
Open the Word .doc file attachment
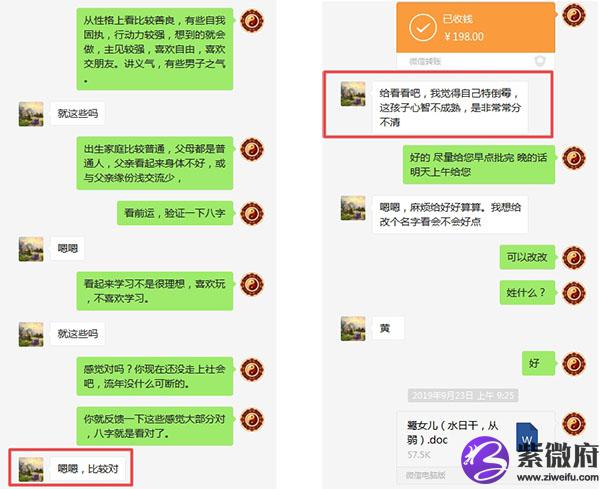(476, 445)
